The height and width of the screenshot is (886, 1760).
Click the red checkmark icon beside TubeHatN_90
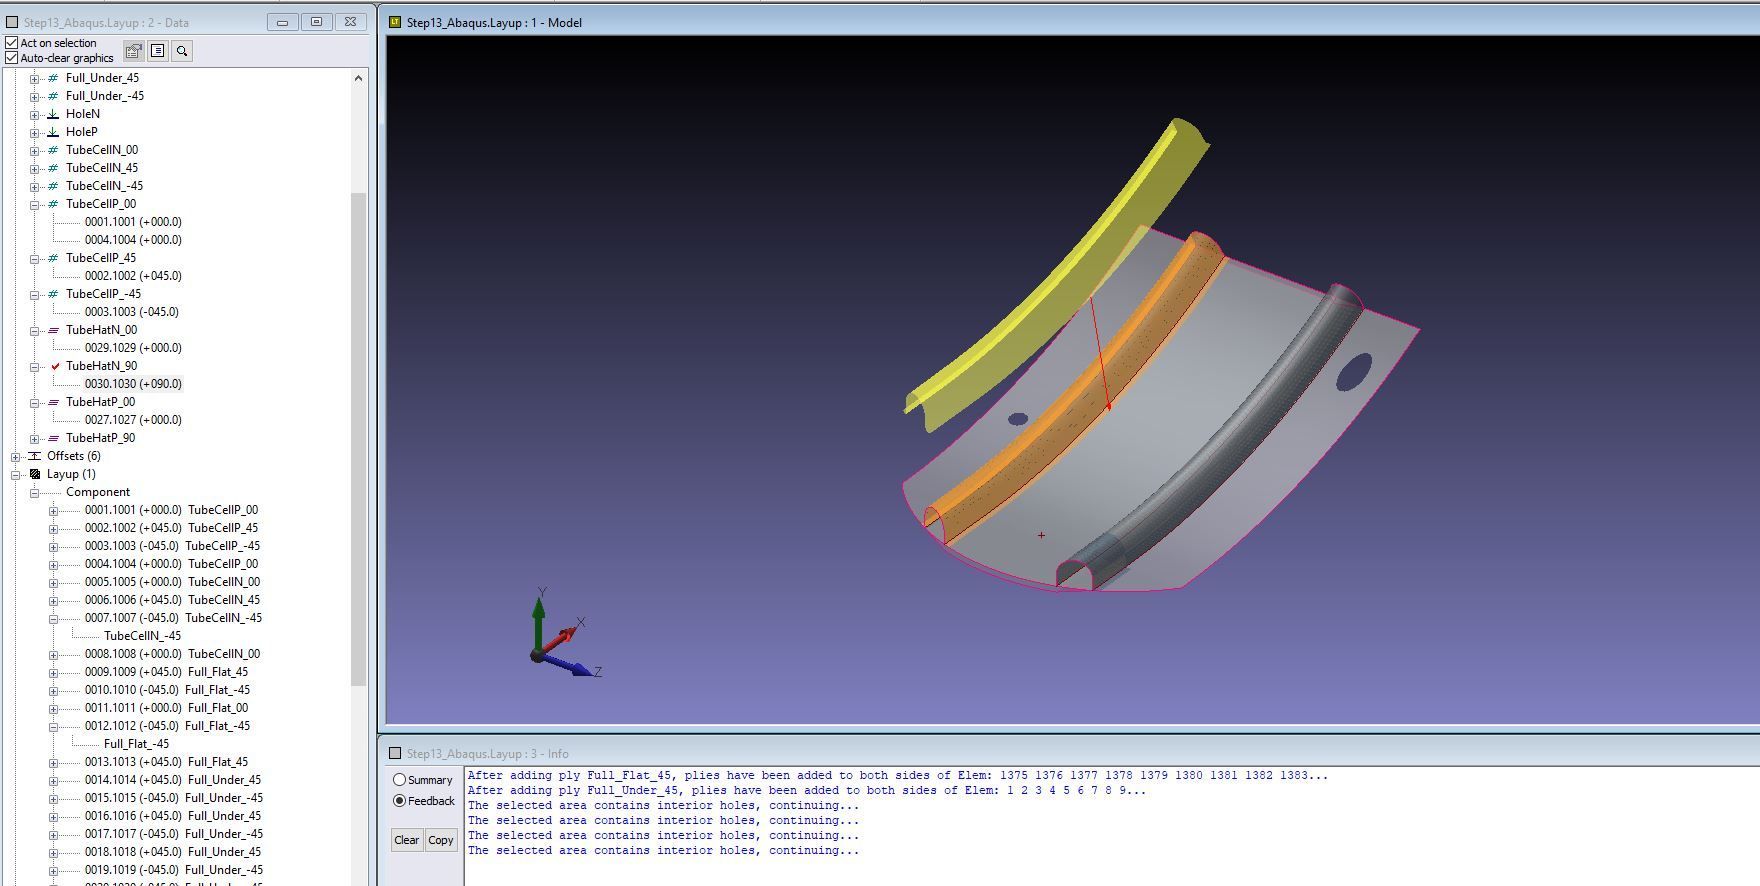[55, 366]
